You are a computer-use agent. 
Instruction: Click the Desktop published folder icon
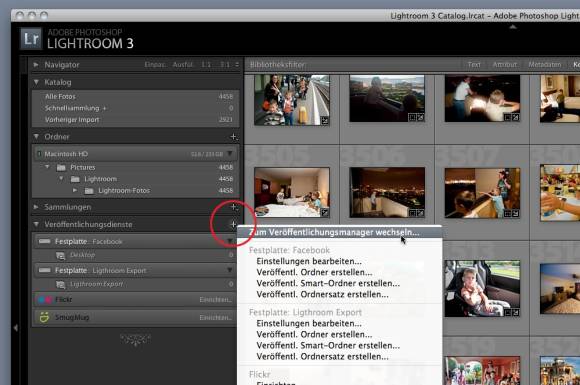pos(60,255)
